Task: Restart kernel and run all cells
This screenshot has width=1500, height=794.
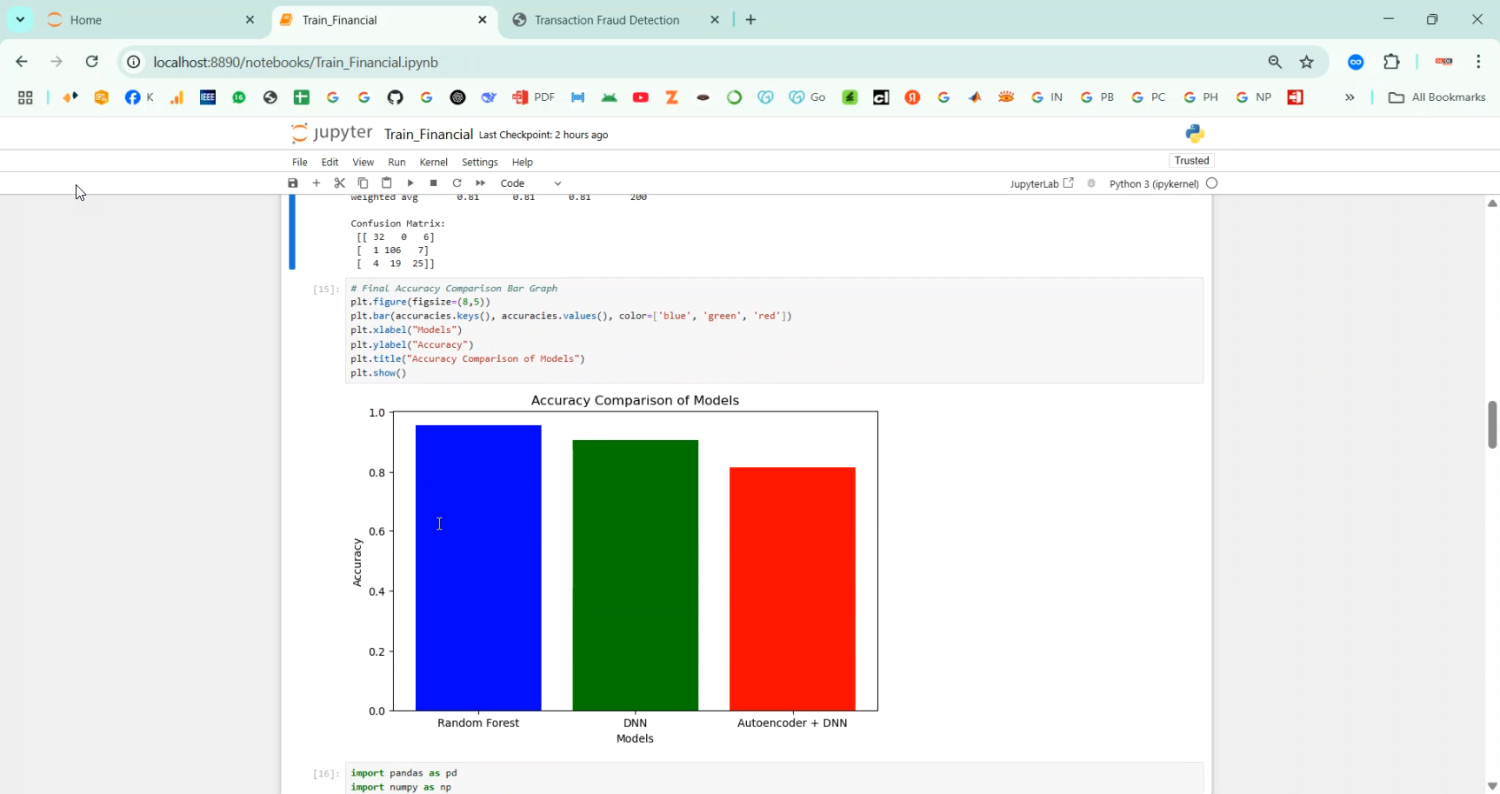Action: pos(480,183)
